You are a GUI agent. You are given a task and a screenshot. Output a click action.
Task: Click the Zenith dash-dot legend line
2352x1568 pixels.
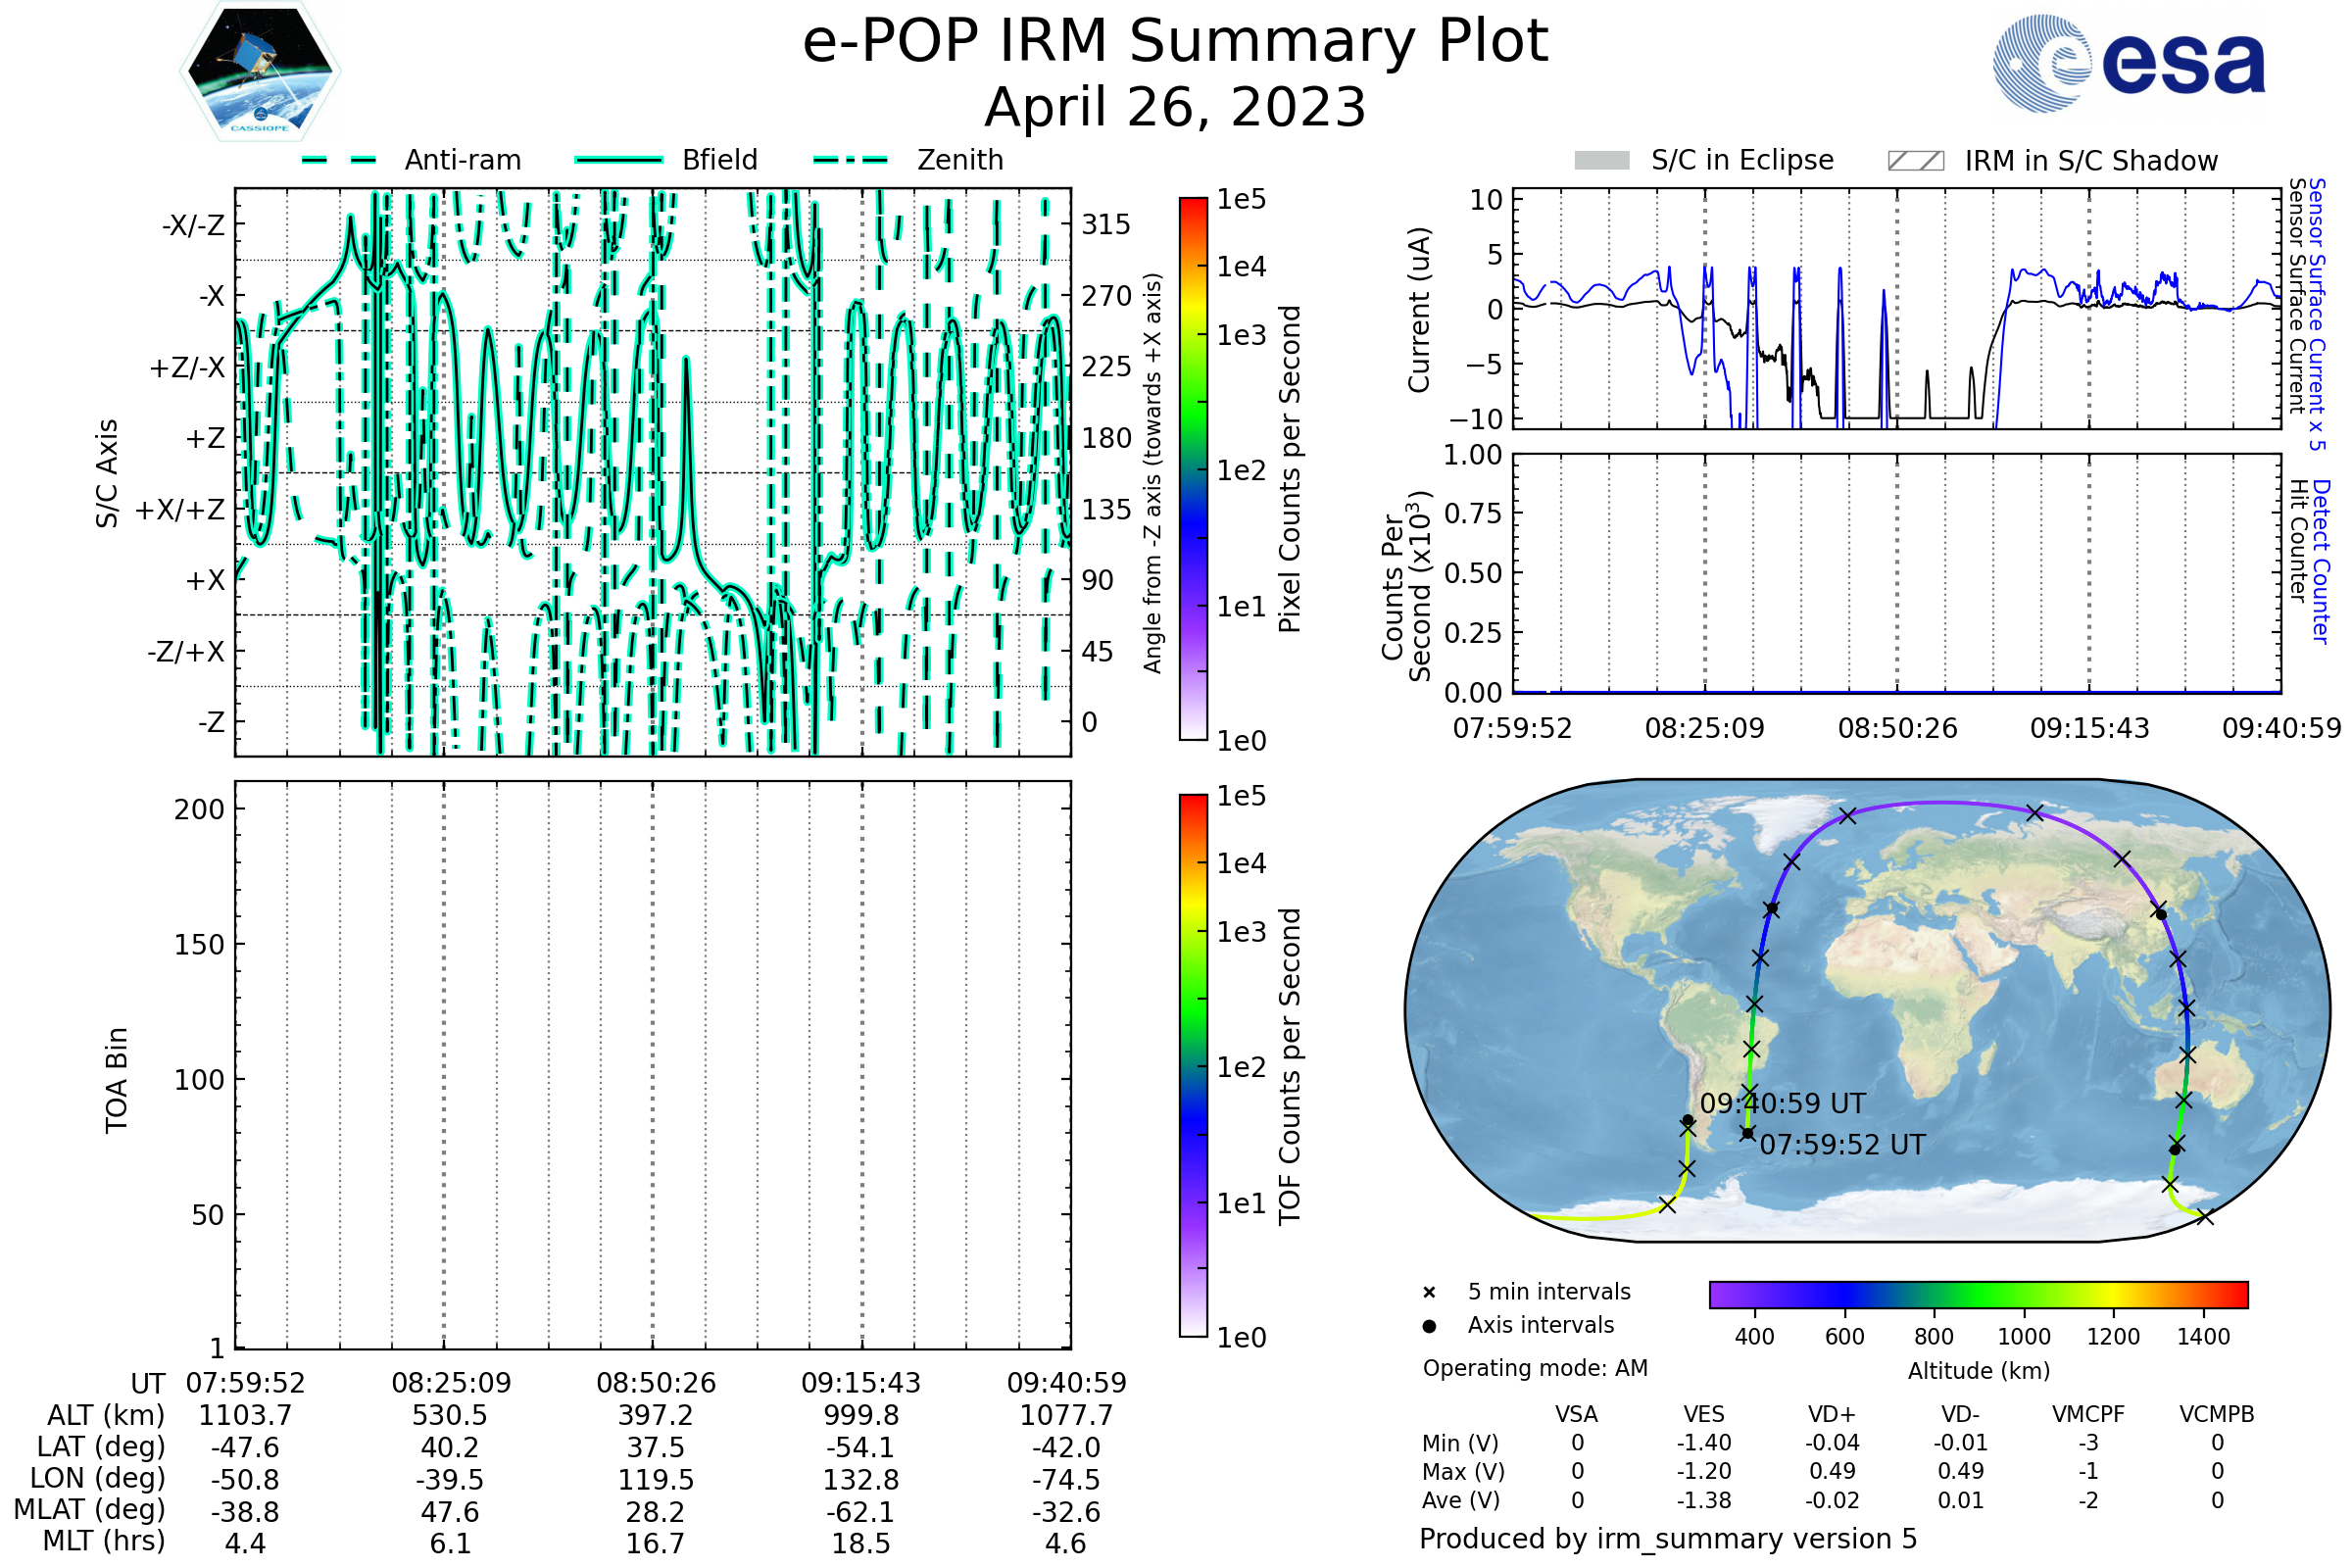[x=851, y=160]
